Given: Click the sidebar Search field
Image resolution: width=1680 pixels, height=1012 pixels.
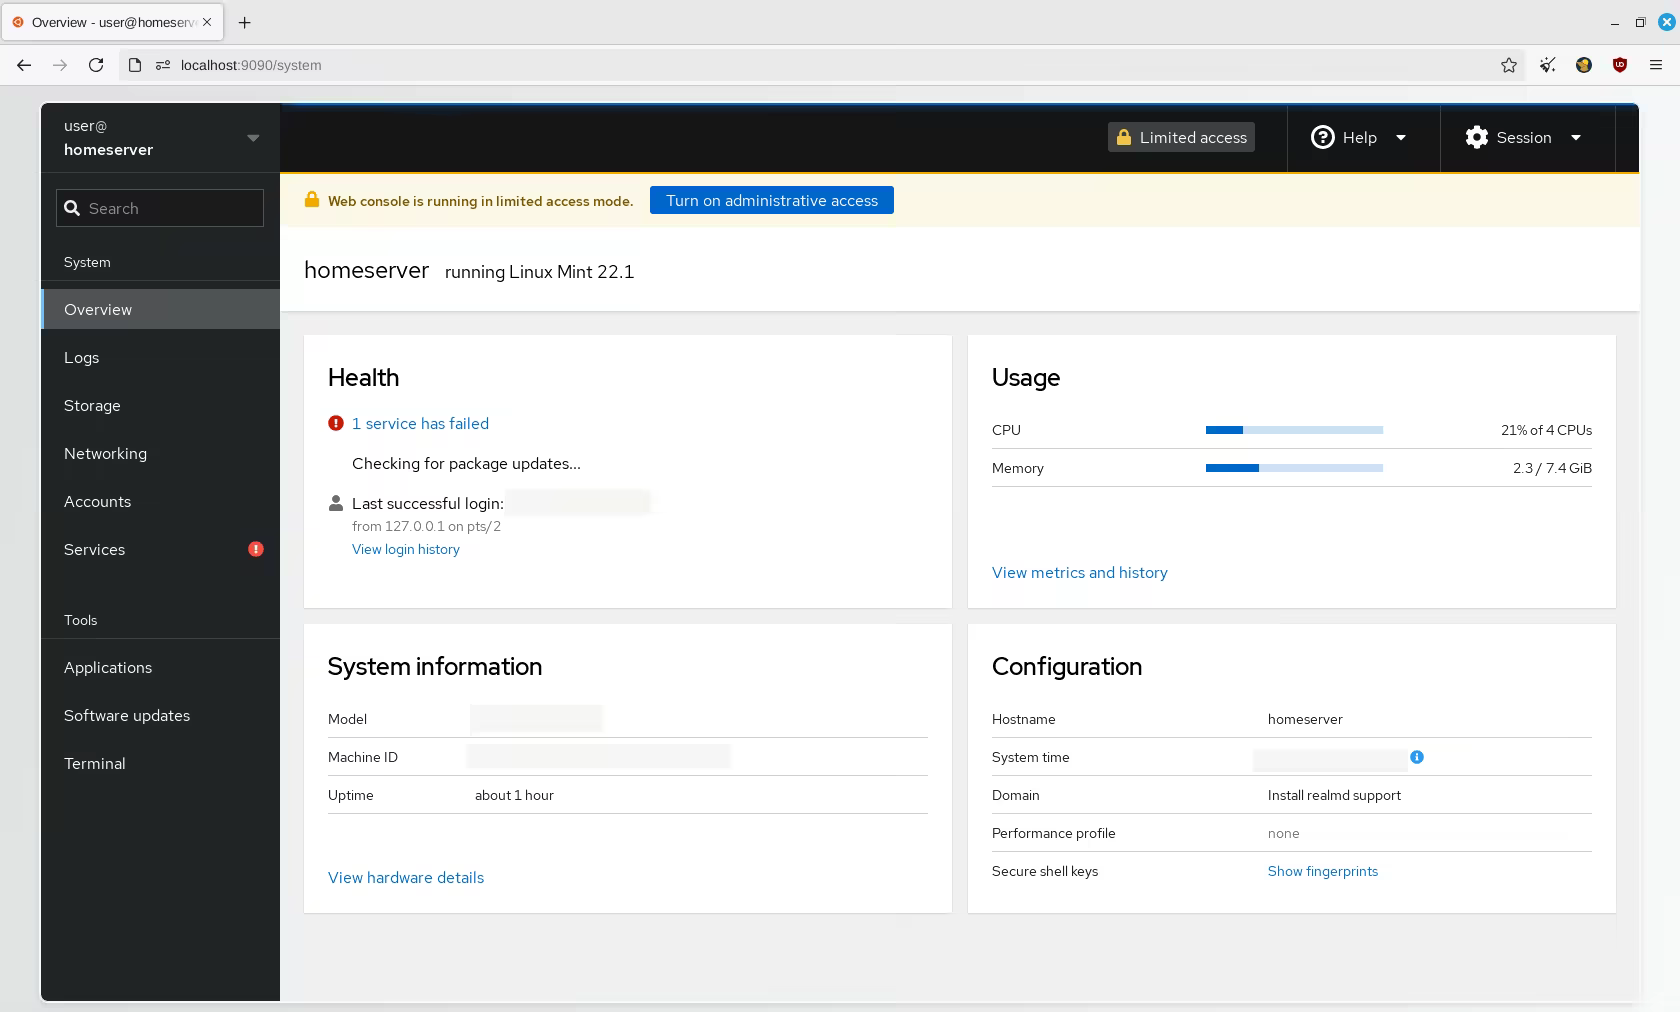Looking at the screenshot, I should tap(160, 208).
